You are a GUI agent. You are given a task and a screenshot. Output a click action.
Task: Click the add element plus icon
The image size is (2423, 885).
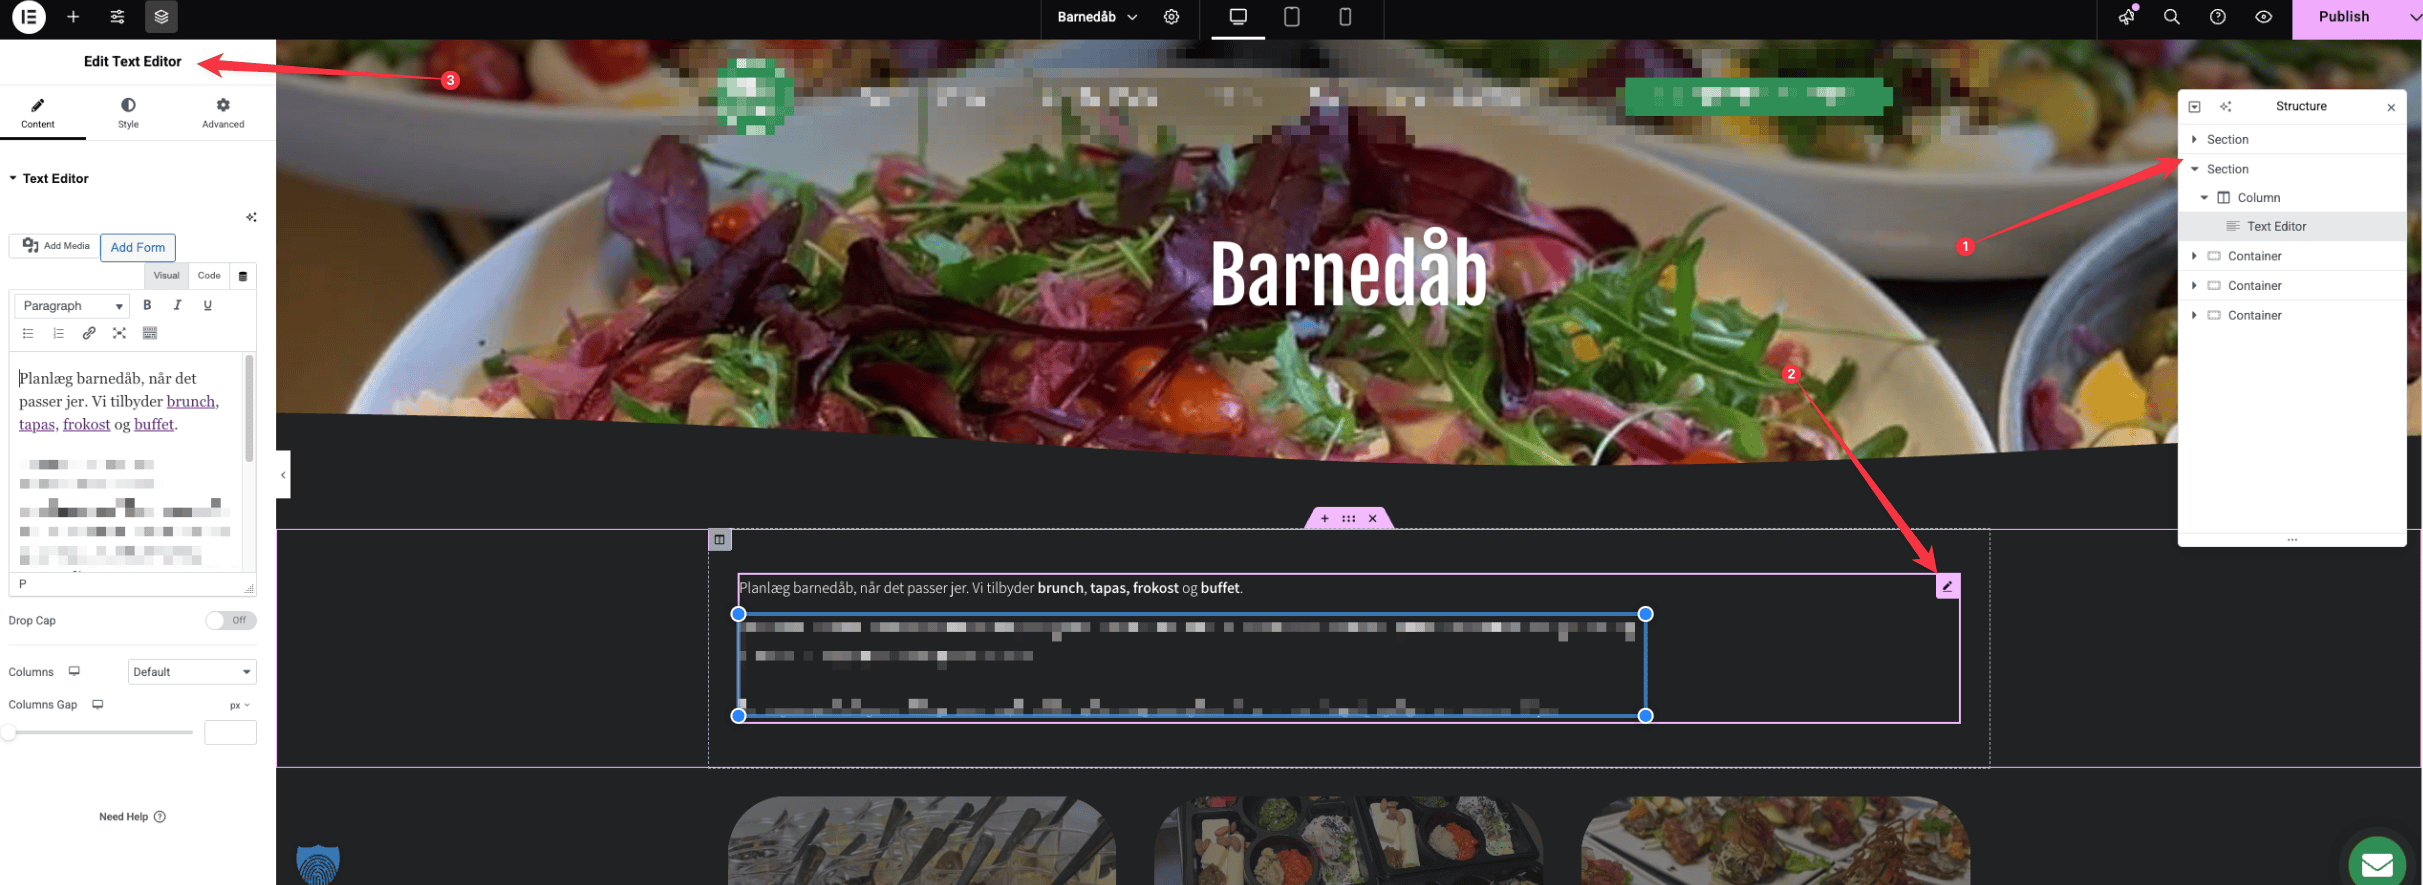pos(73,17)
